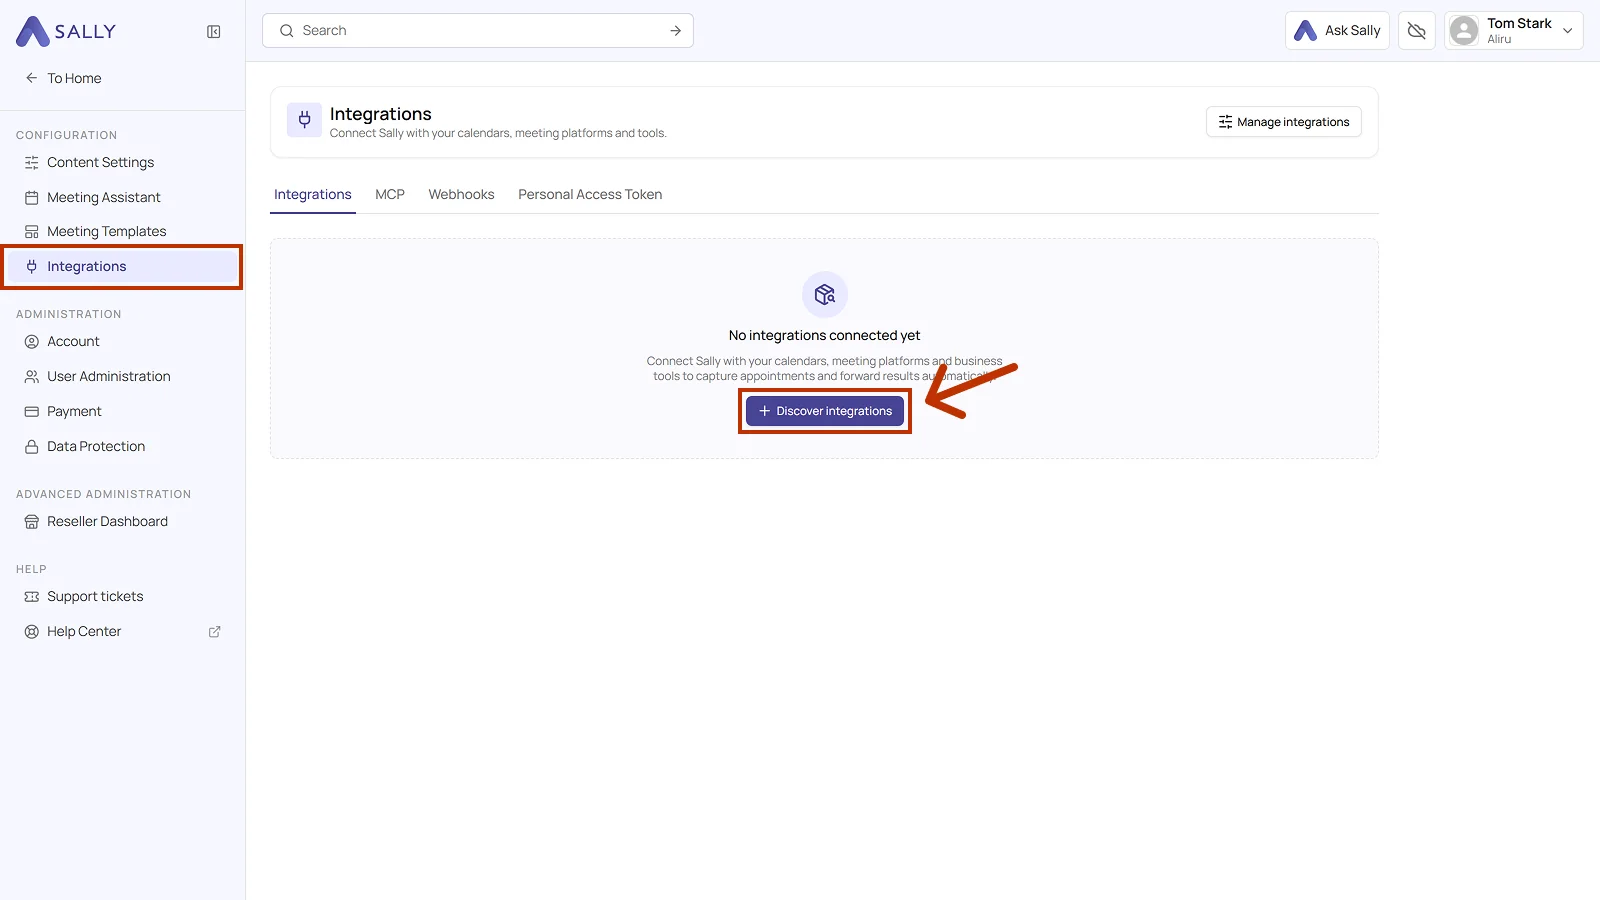Collapse the sidebar with the panel icon
The height and width of the screenshot is (900, 1600).
[x=214, y=32]
